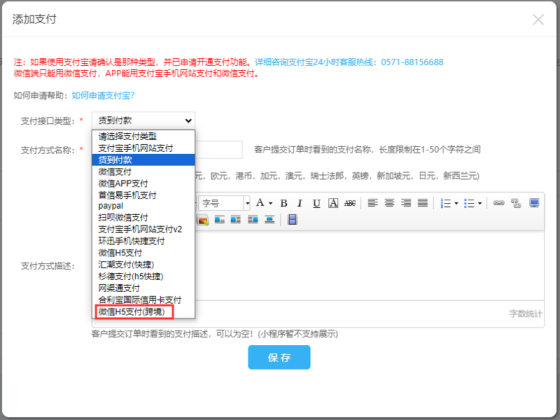
Task: Click into the 支付方式名称 input field
Action: (x=219, y=150)
